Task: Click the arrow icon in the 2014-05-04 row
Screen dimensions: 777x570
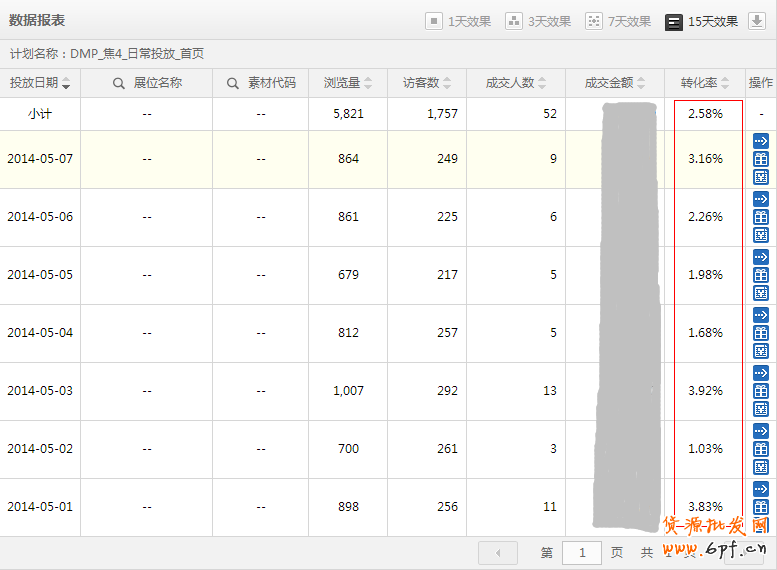Action: pos(760,315)
